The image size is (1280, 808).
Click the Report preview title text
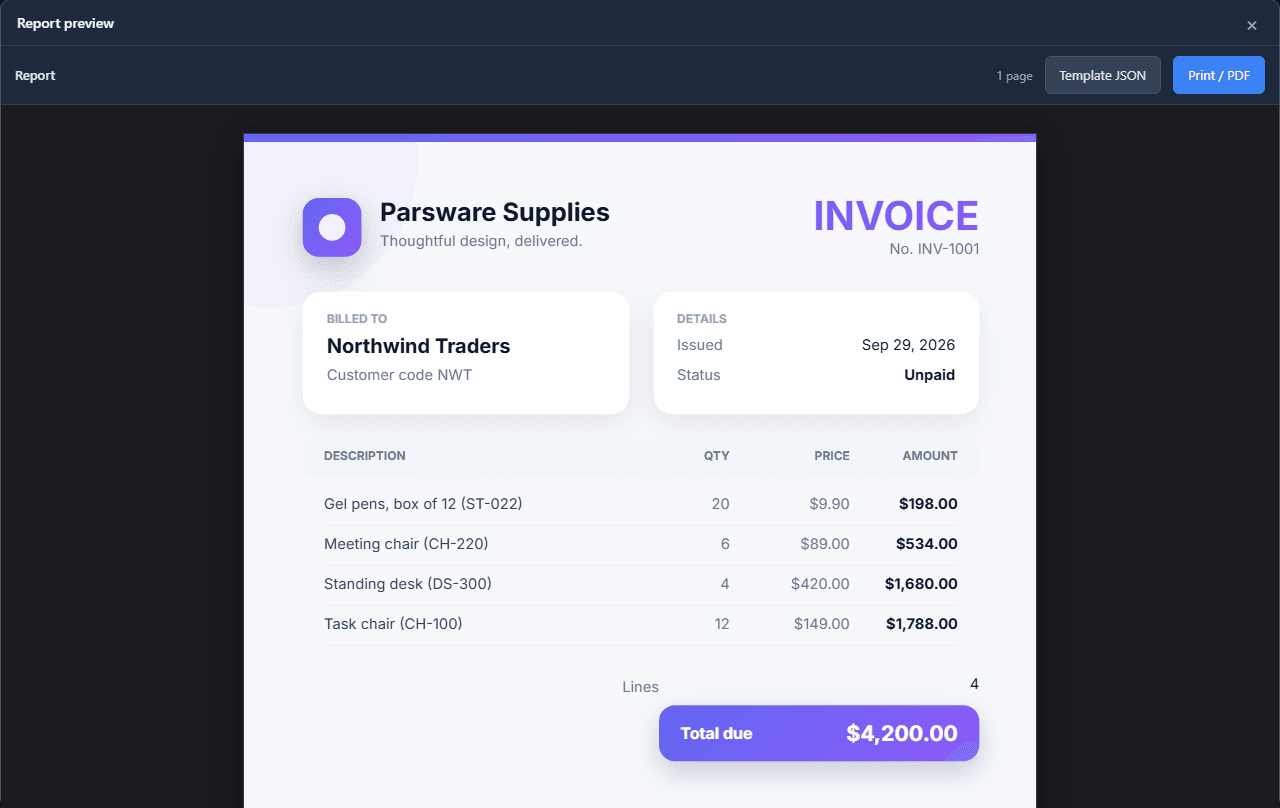pos(66,23)
